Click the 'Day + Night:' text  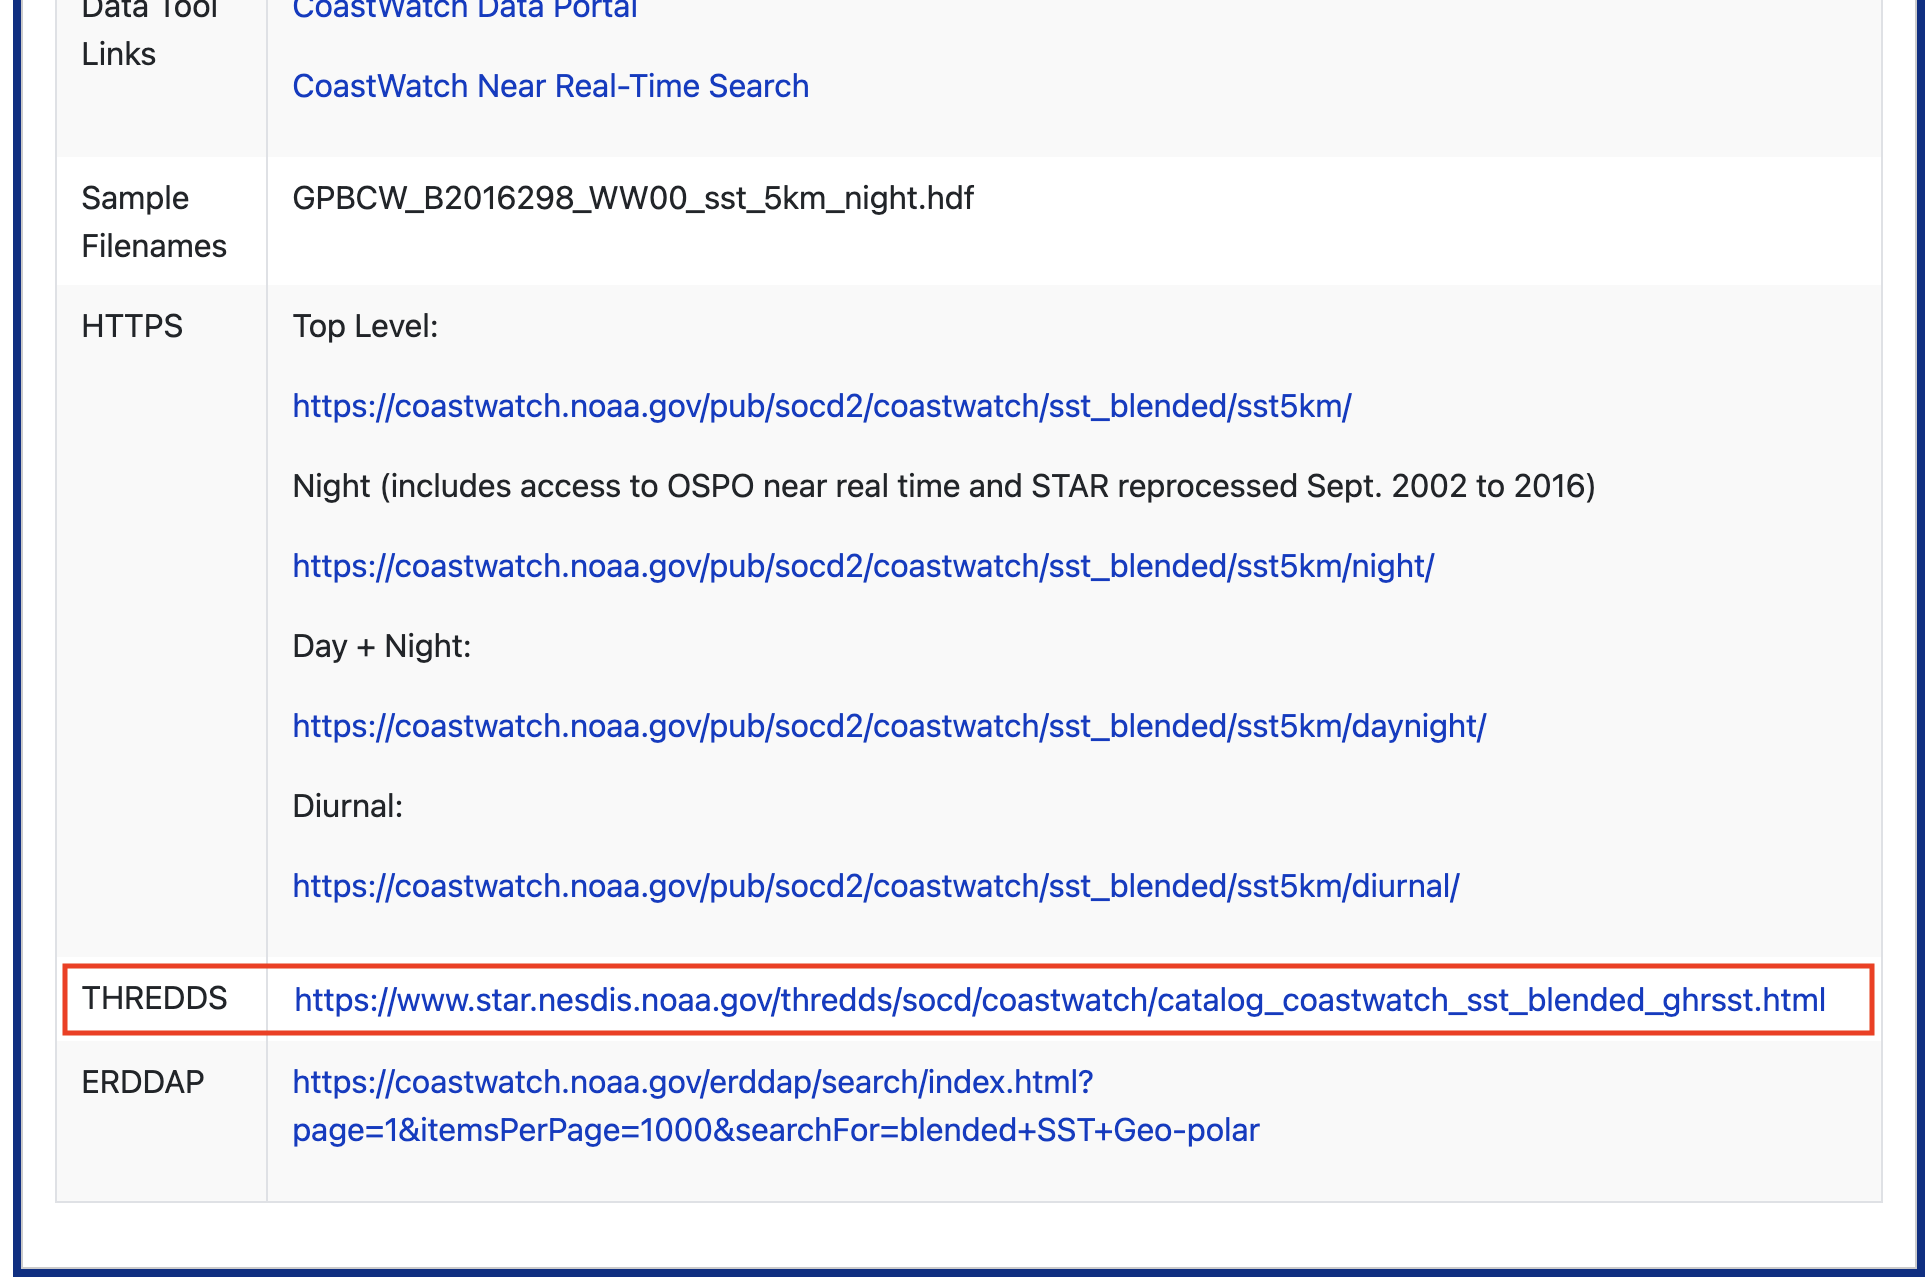point(381,646)
